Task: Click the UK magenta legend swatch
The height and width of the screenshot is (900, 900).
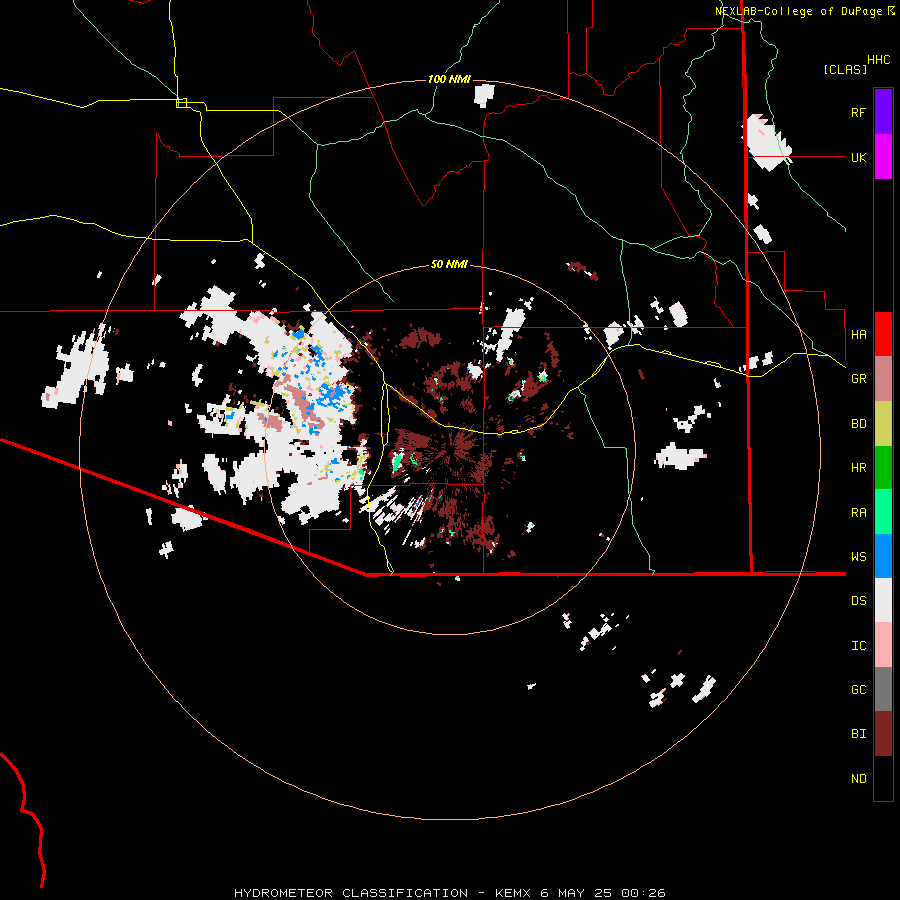Action: pos(883,157)
